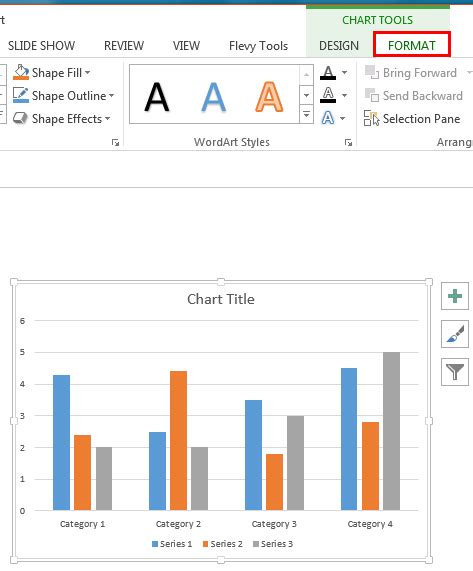Click the Selection Pane icon

(x=371, y=119)
